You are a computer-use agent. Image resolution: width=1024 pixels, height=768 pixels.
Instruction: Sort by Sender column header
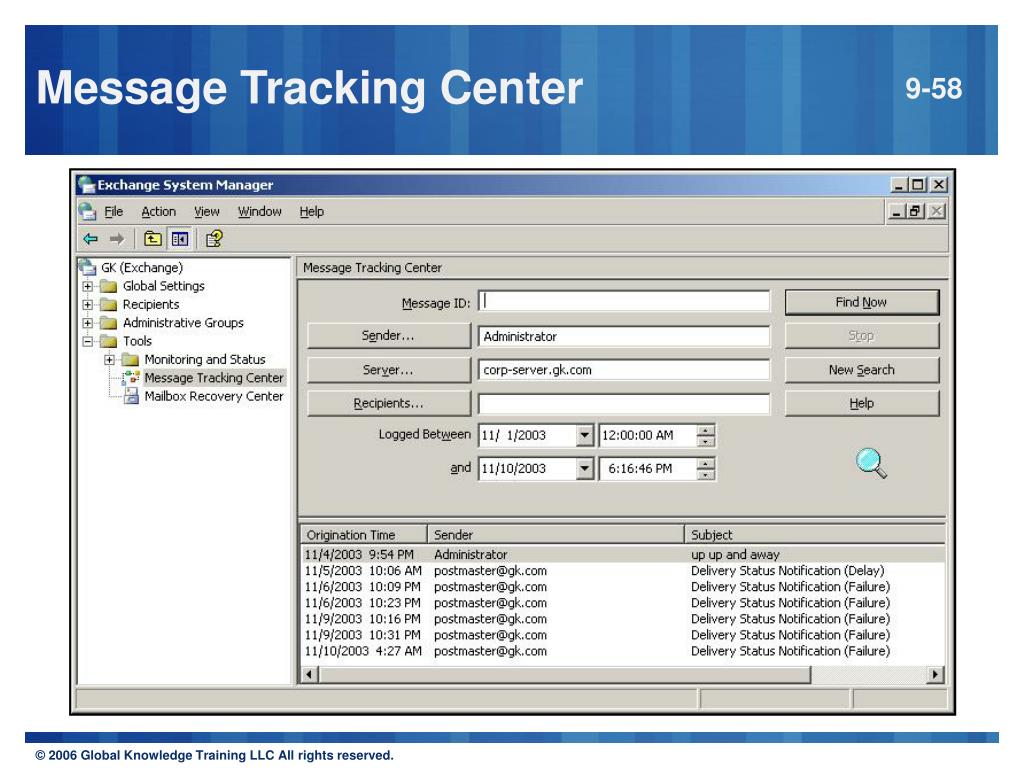pyautogui.click(x=556, y=535)
